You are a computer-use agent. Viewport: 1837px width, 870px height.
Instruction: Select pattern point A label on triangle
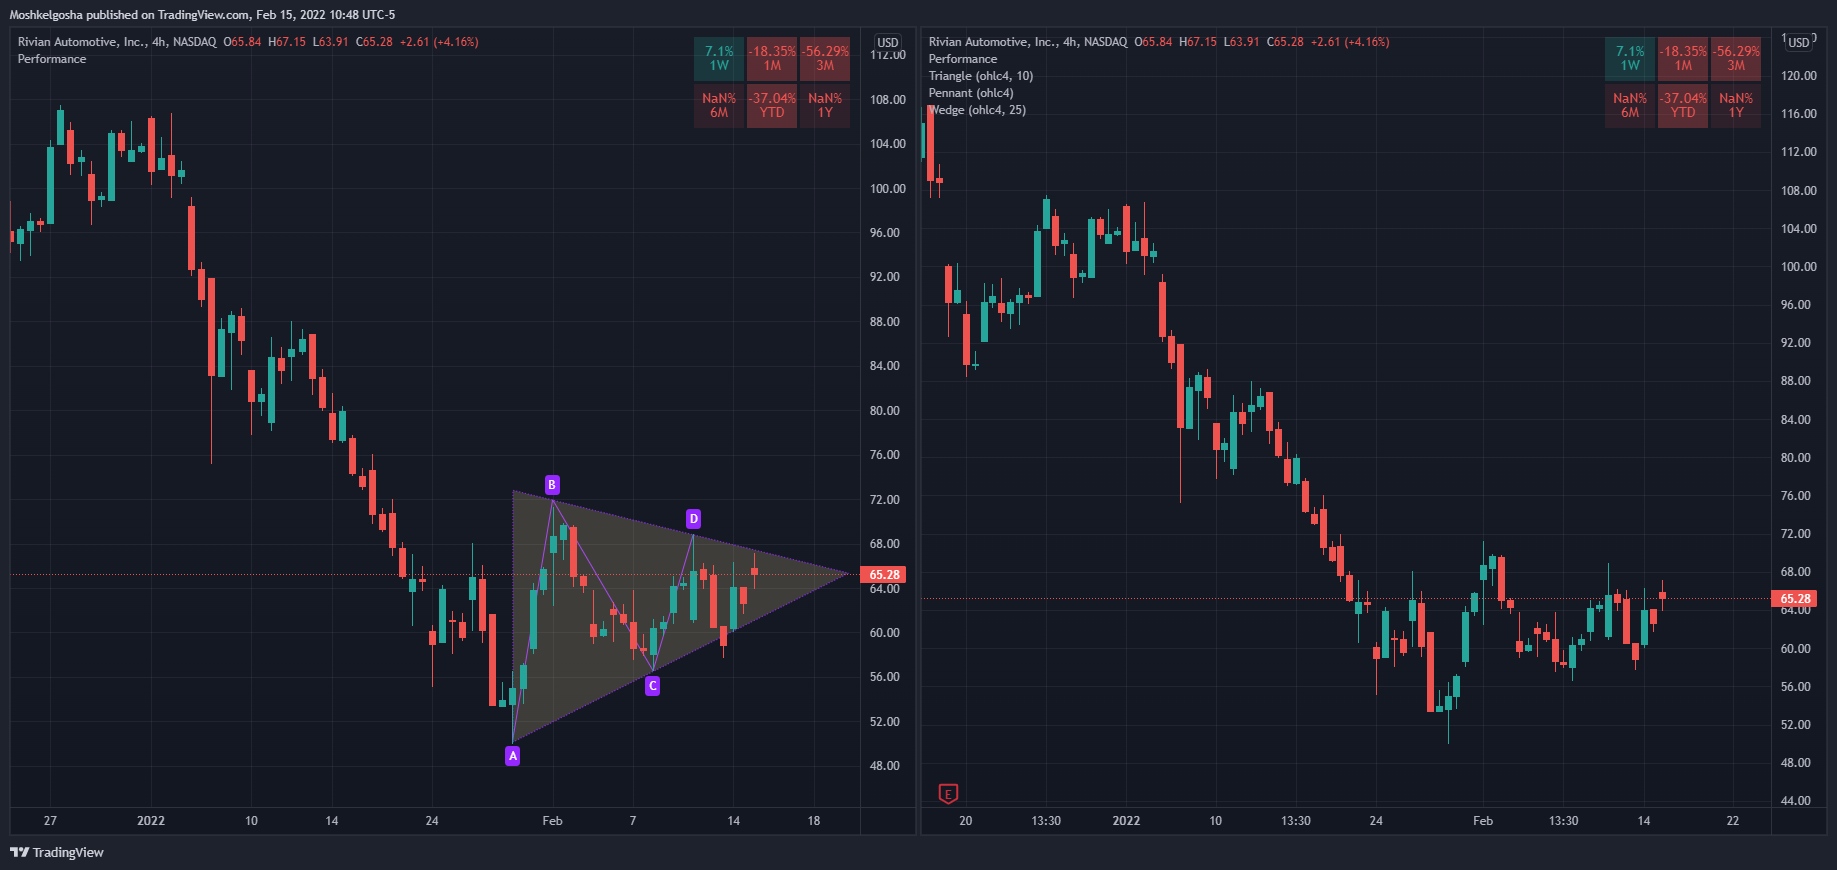pos(513,756)
